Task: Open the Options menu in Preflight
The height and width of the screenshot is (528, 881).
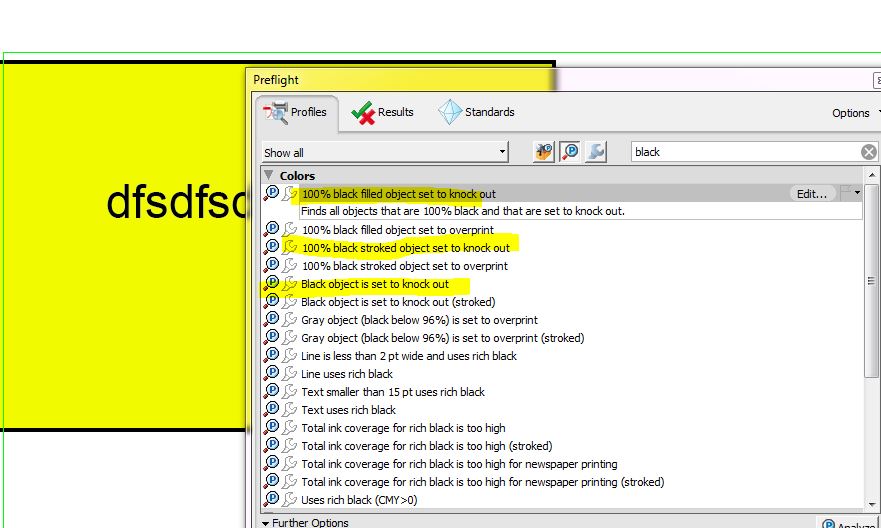Action: pos(855,113)
